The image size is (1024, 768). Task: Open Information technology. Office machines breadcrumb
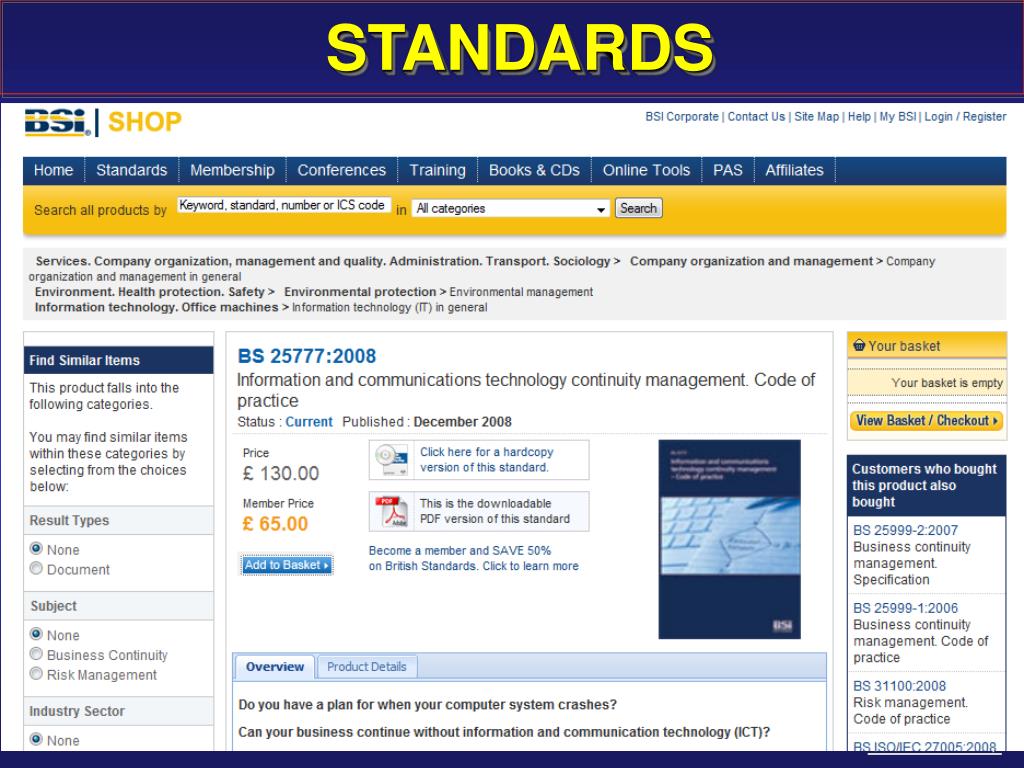(x=156, y=307)
